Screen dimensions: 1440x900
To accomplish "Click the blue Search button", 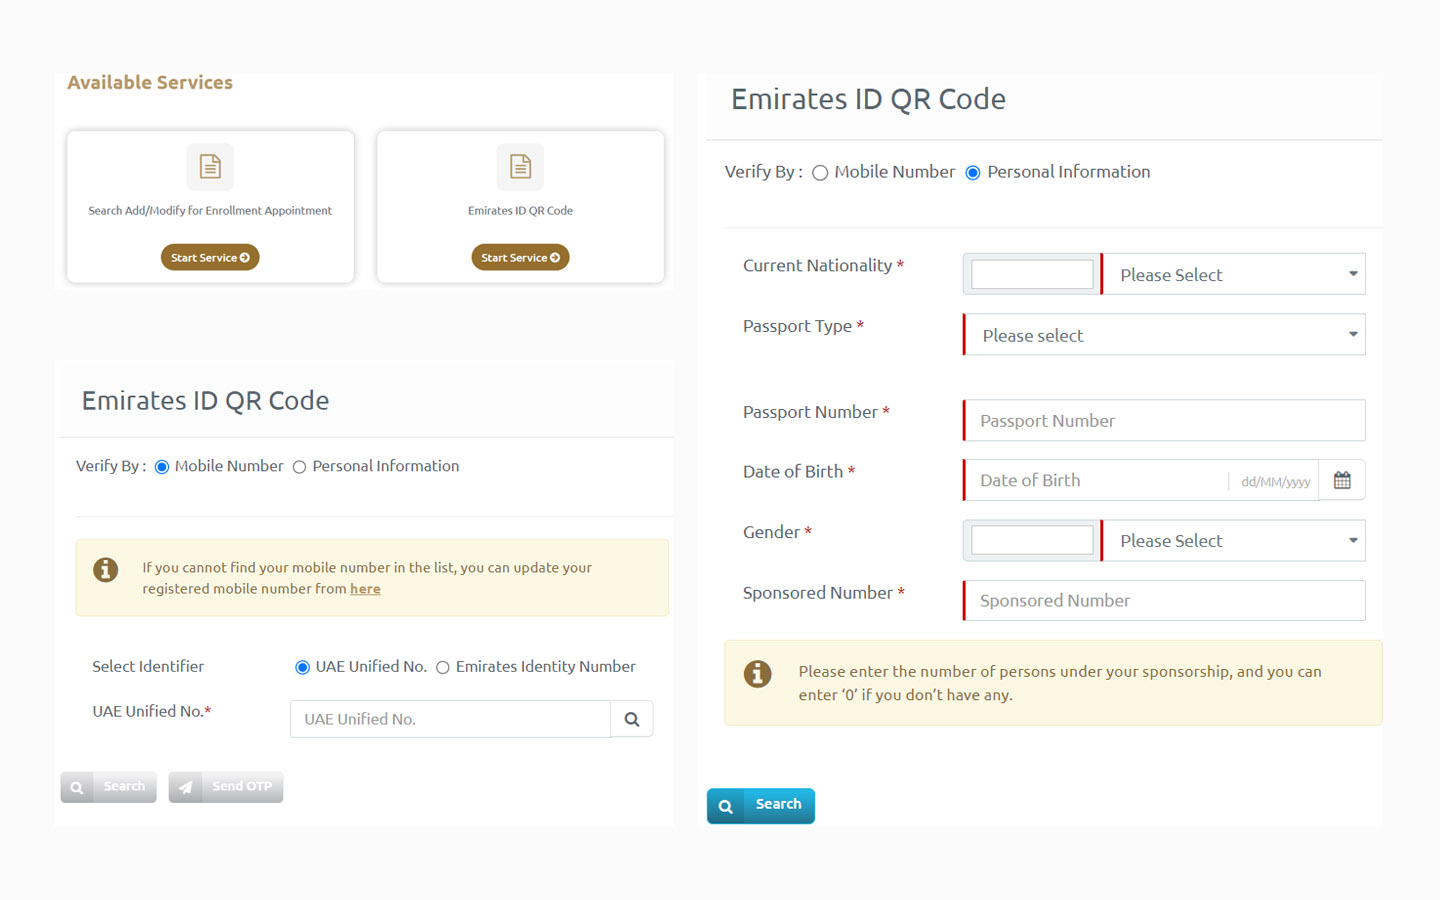I will [x=778, y=805].
